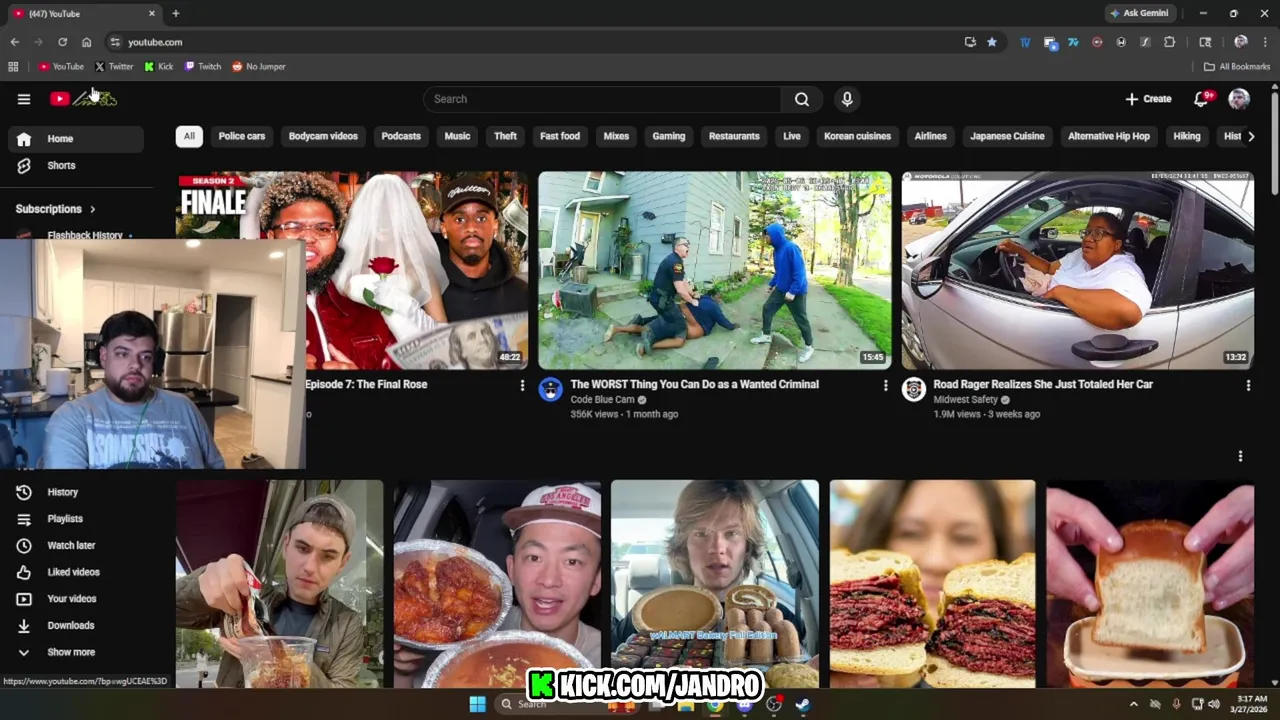
Task: Open options for Episode 7: The Final Rose
Action: coord(522,385)
